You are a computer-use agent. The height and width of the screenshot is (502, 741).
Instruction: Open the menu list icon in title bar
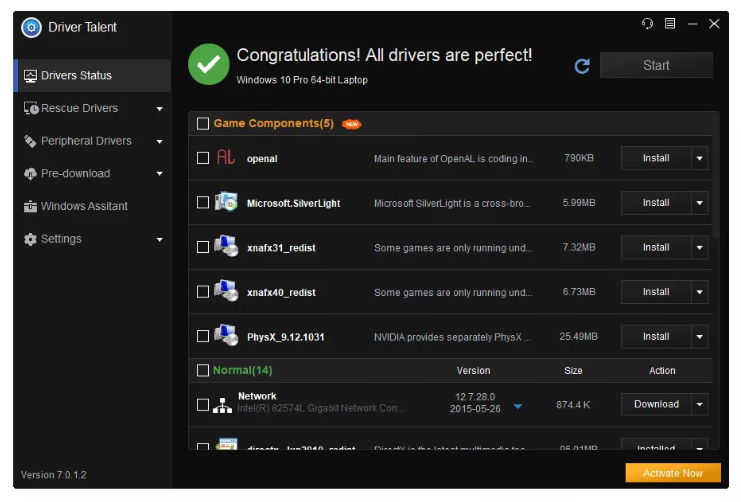pos(670,23)
